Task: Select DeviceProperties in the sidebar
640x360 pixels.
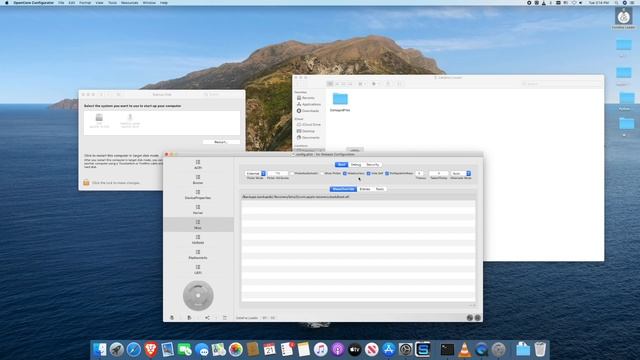Action: (198, 195)
